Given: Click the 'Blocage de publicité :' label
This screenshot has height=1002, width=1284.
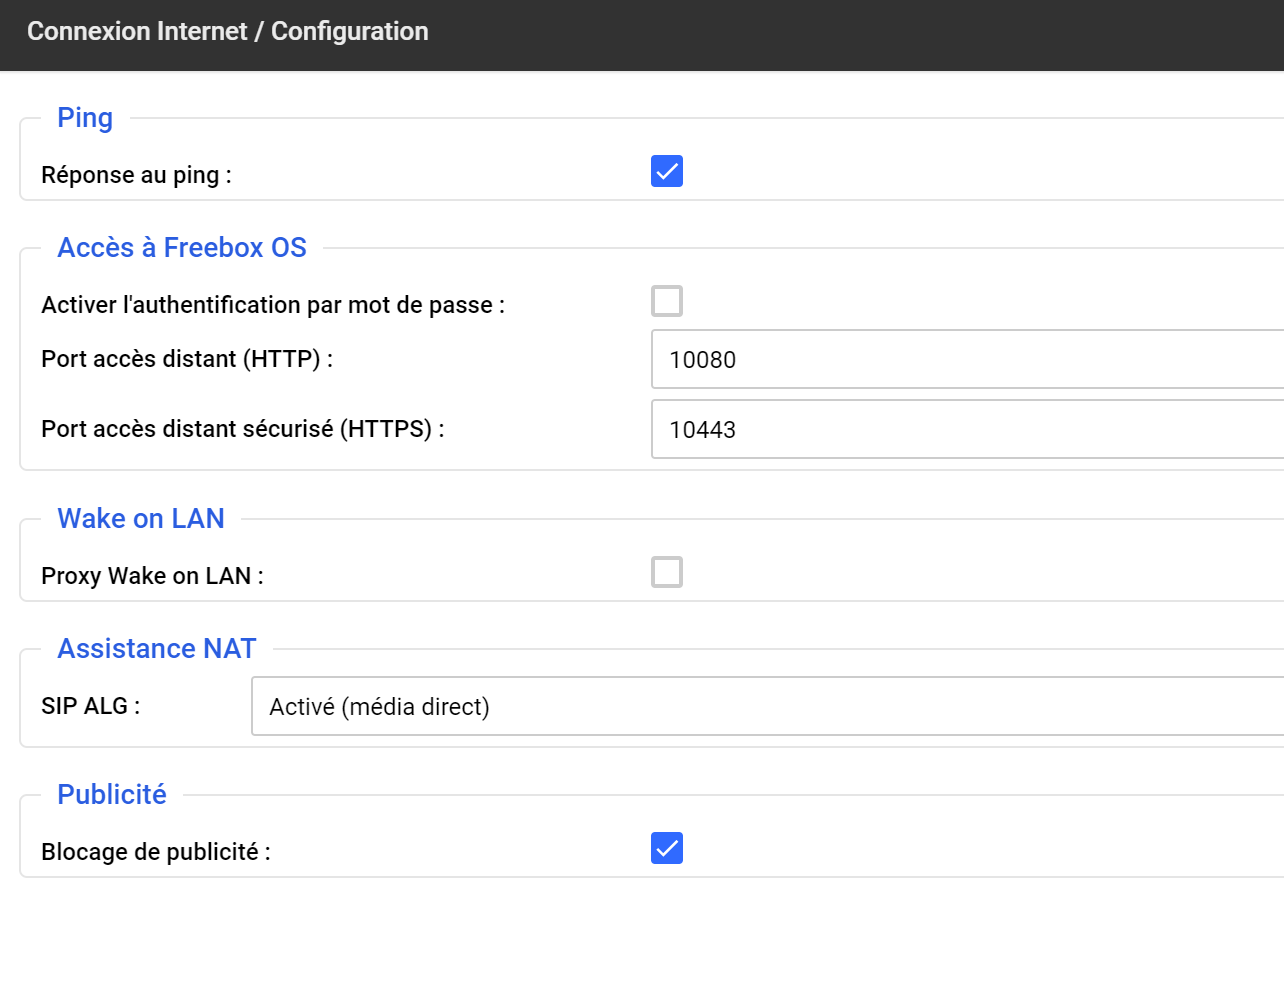Looking at the screenshot, I should tap(156, 852).
